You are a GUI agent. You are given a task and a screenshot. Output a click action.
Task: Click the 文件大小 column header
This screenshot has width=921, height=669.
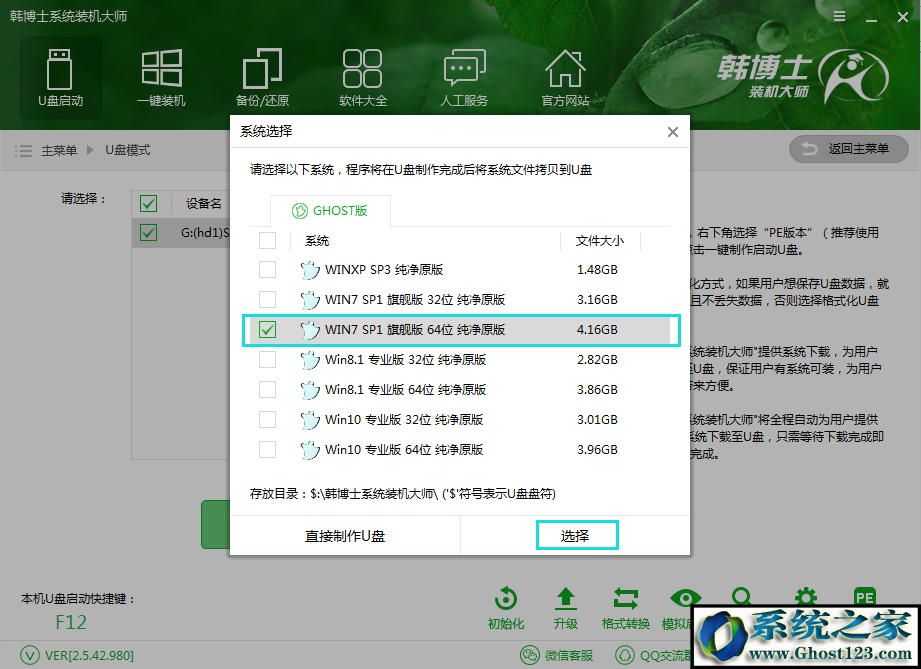pos(600,241)
